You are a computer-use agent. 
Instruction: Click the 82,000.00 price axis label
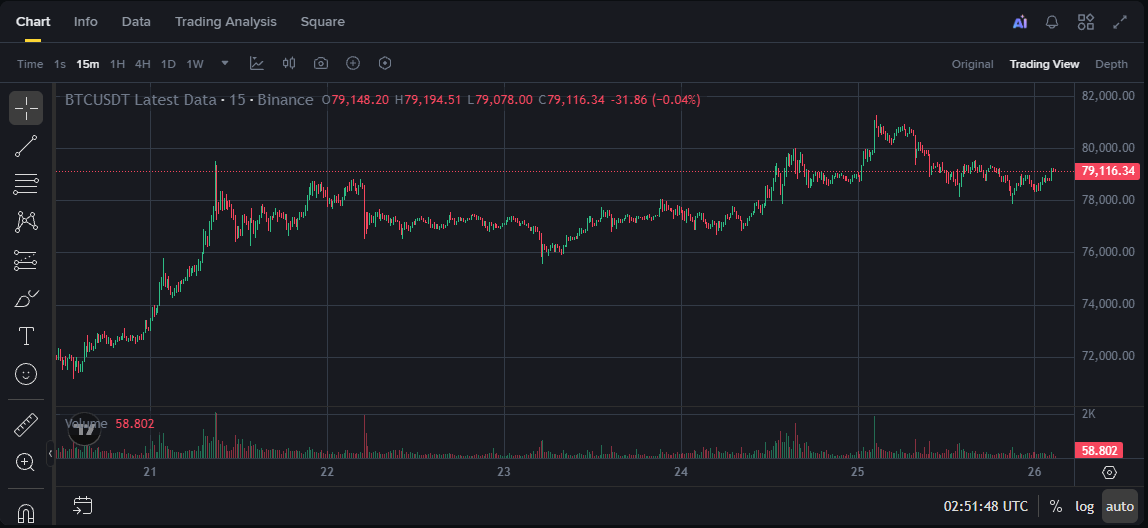pos(1108,96)
